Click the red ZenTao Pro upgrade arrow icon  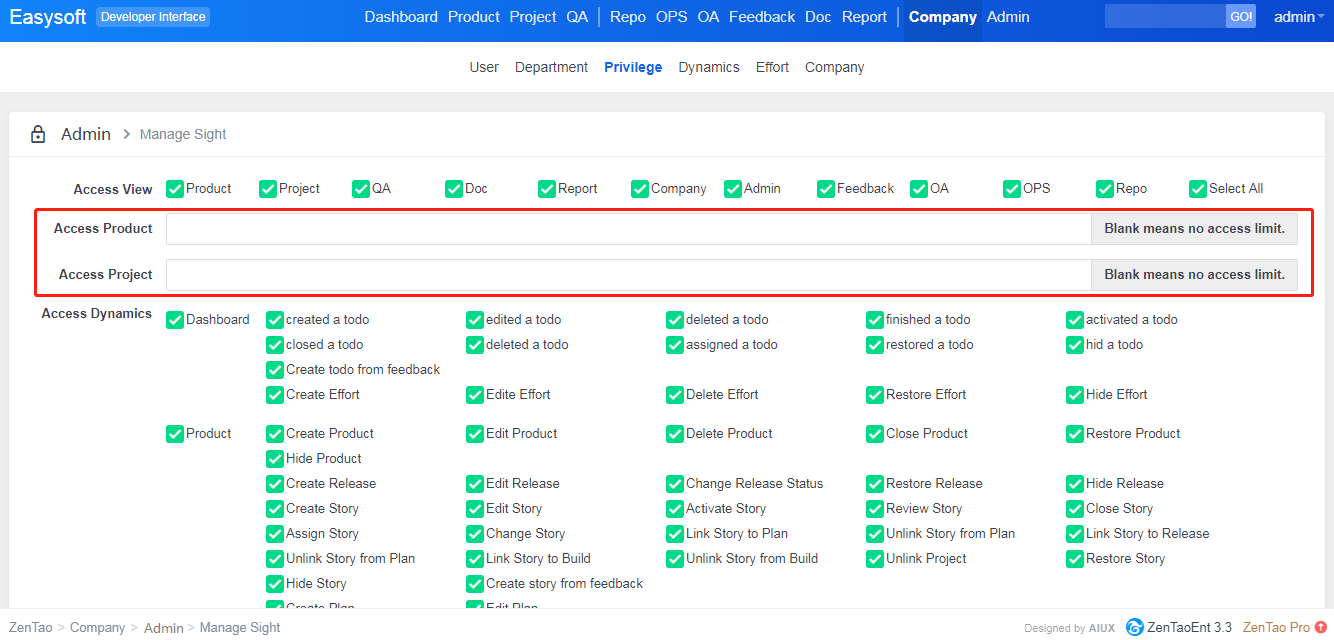(x=1321, y=627)
